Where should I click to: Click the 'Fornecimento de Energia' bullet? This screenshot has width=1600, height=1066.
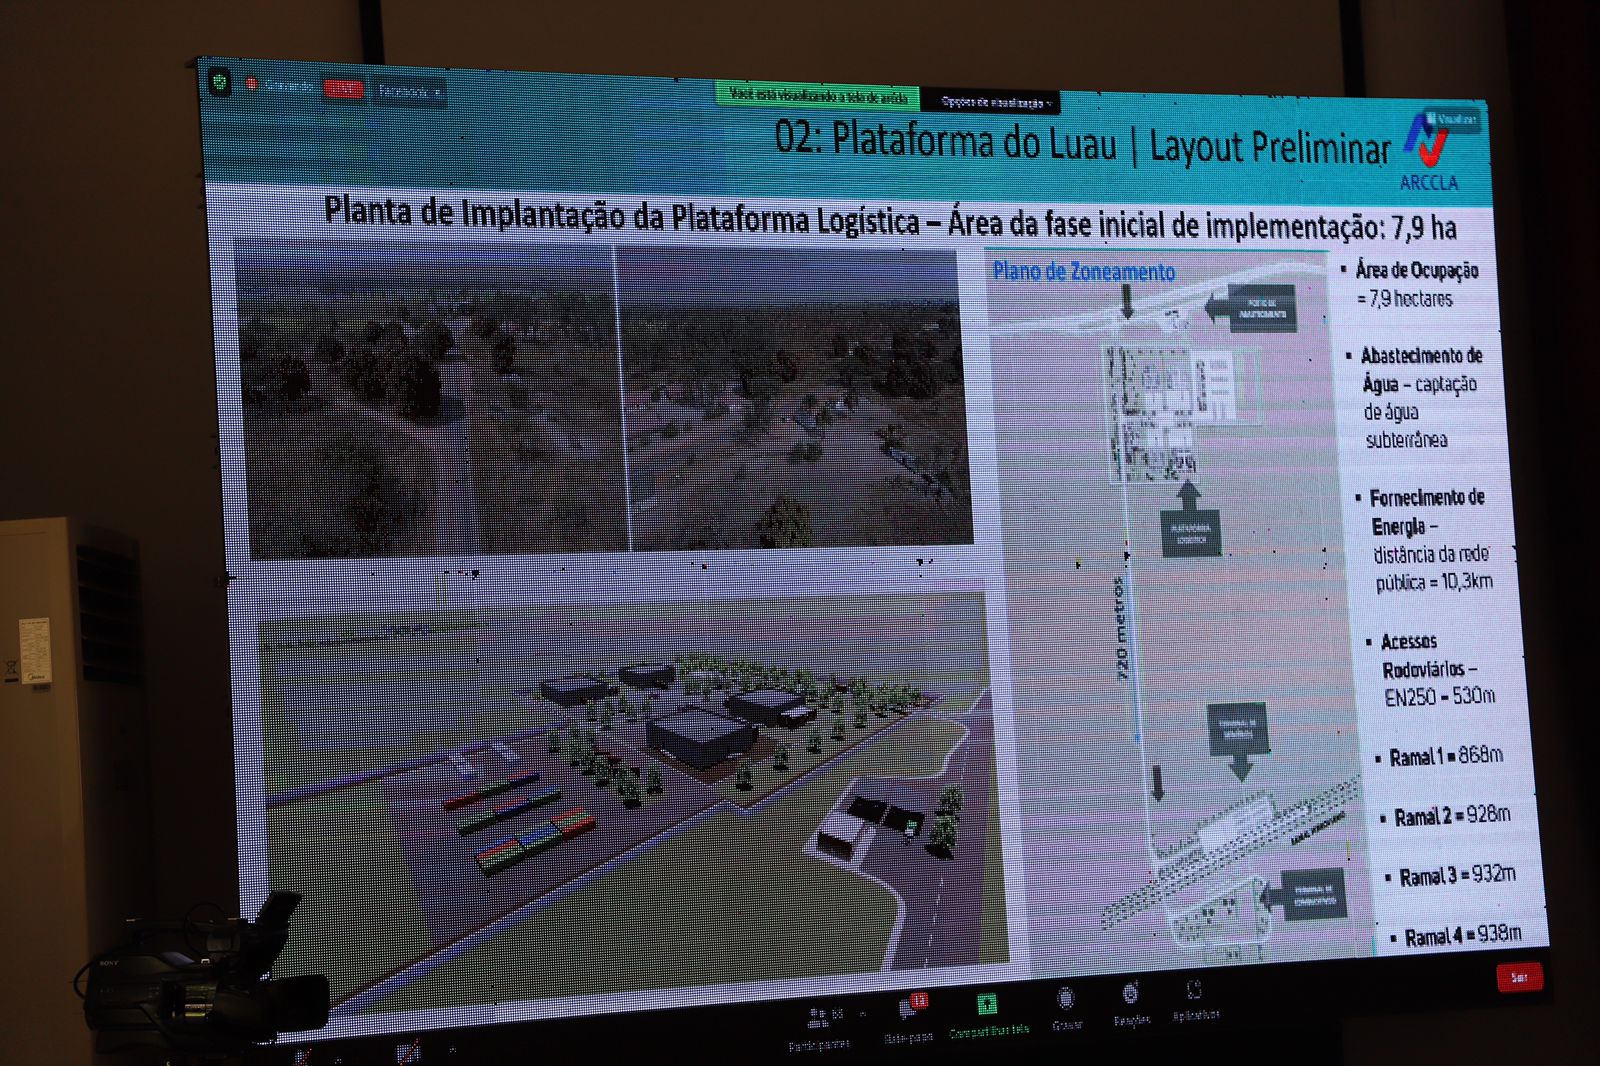[x=1425, y=540]
